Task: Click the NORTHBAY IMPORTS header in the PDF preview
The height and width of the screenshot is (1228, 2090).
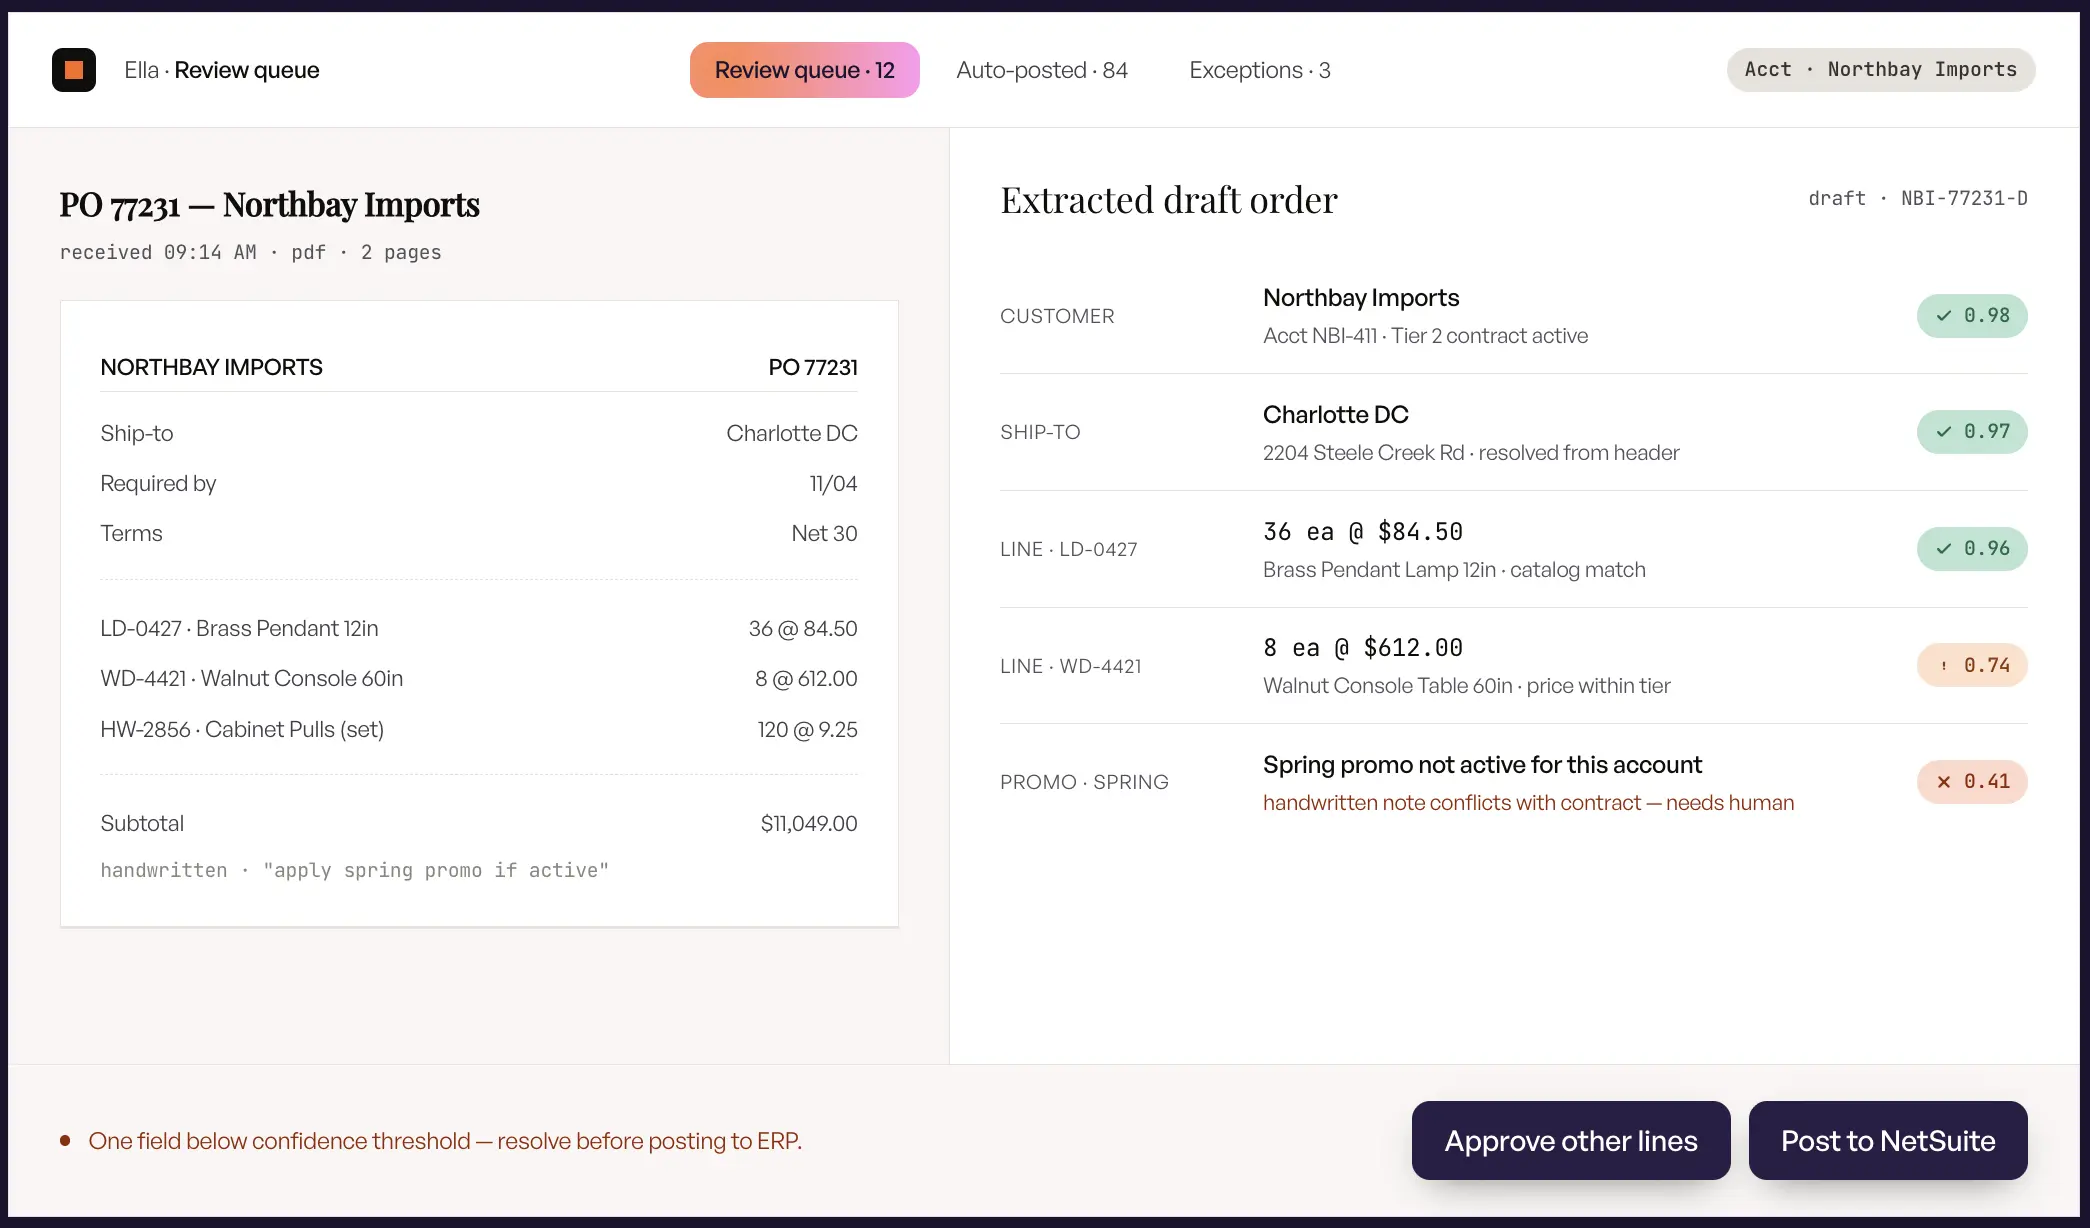Action: pyautogui.click(x=212, y=367)
